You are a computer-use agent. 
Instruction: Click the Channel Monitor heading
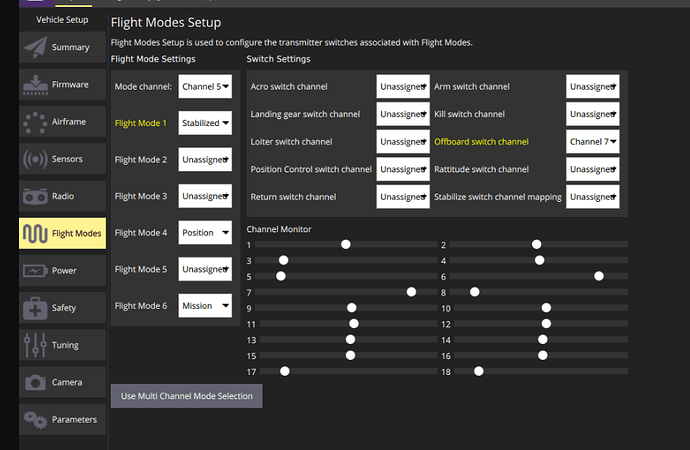(279, 229)
